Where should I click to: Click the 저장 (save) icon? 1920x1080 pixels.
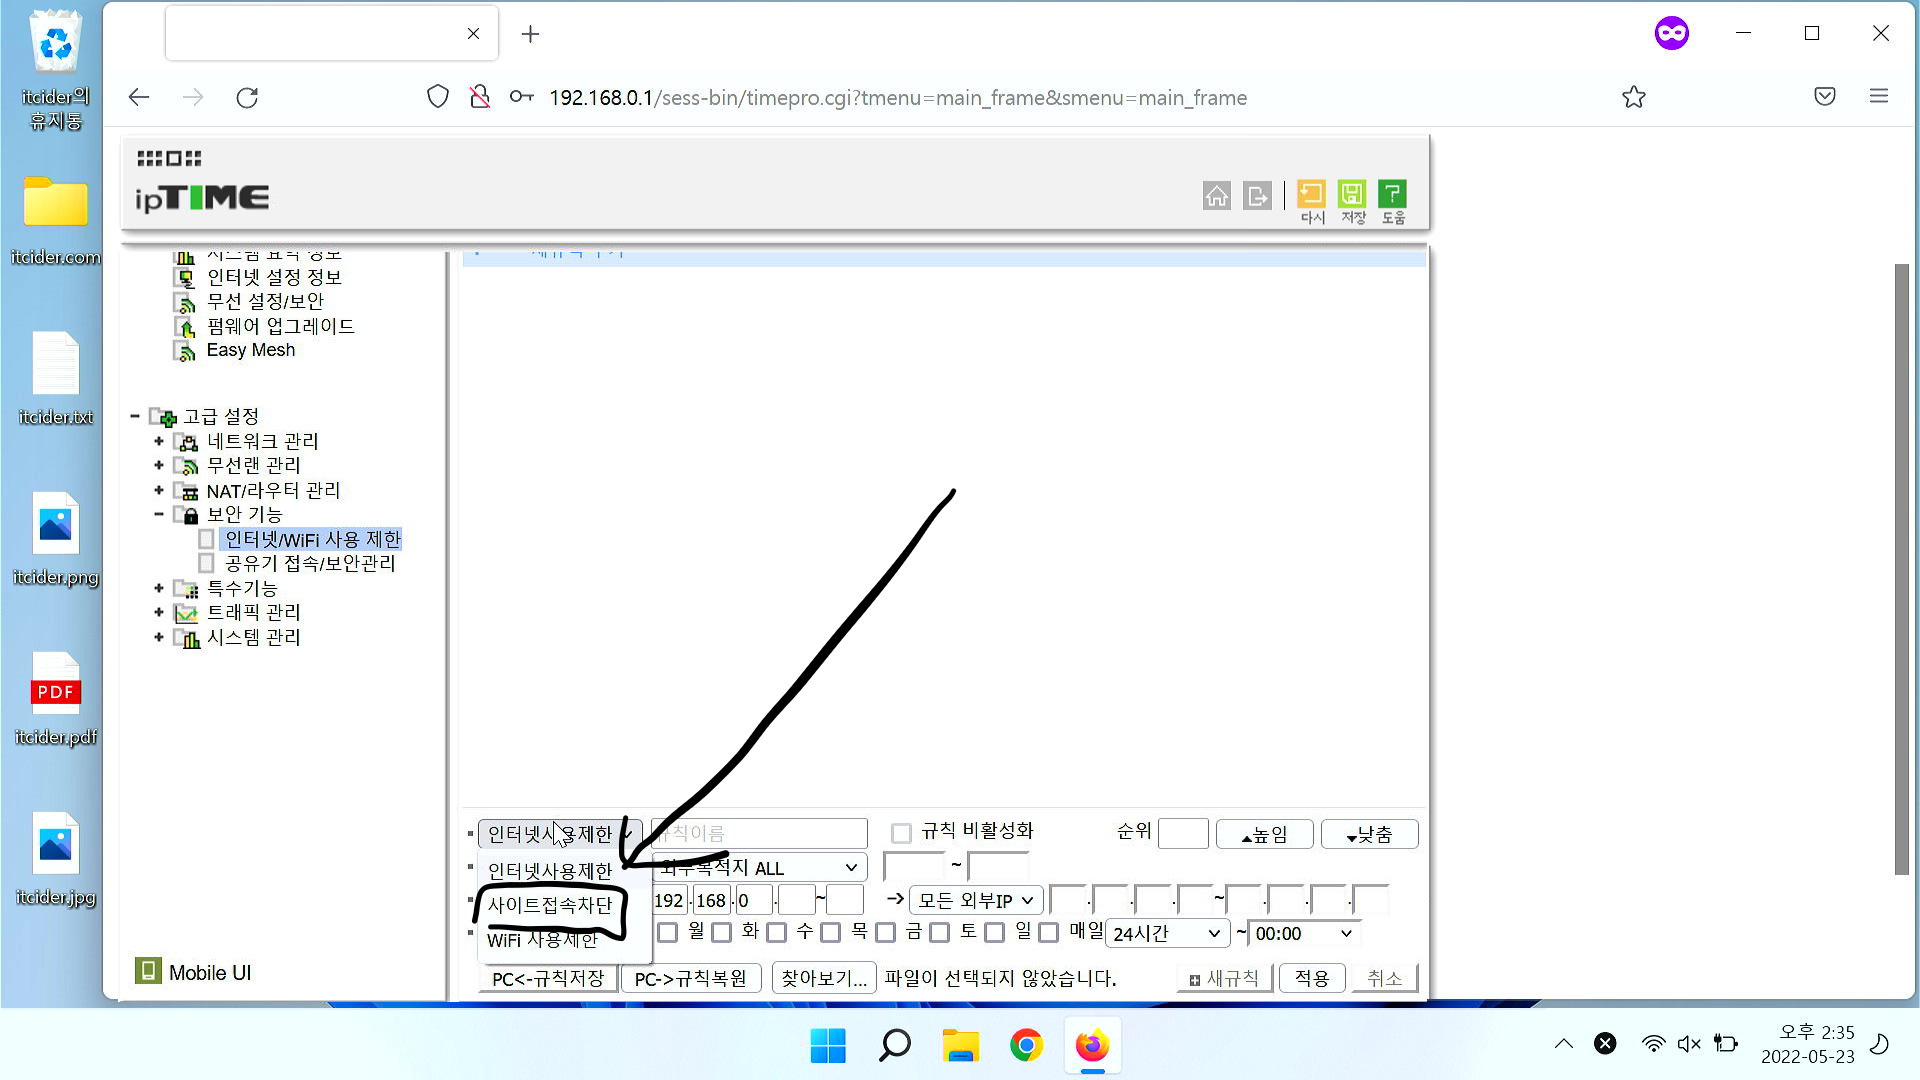1352,202
